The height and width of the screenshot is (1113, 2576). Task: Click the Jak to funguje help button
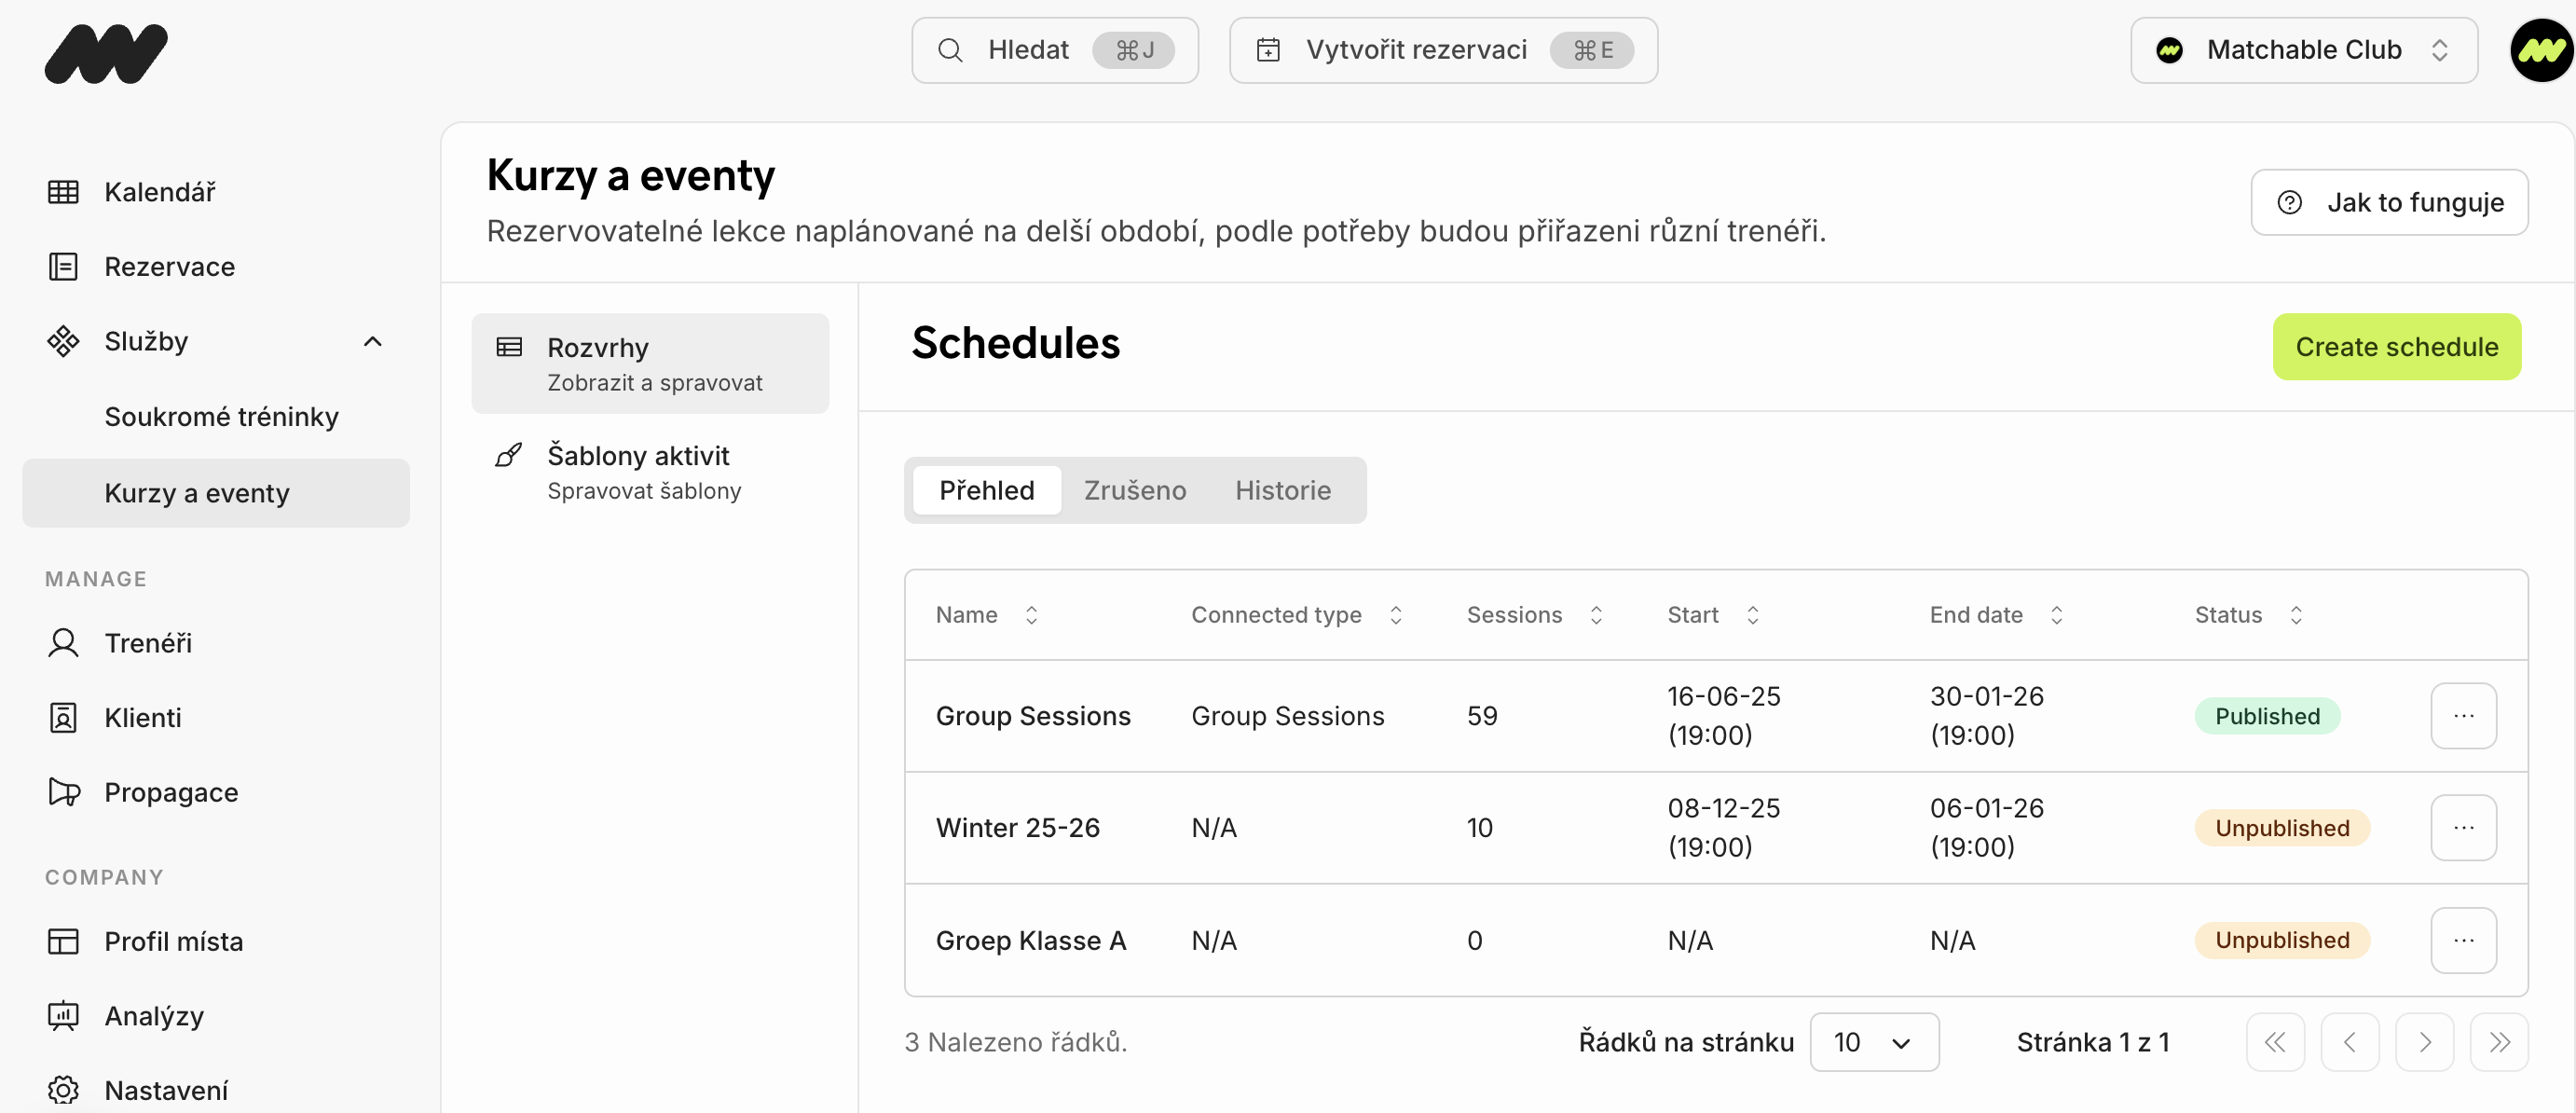point(2389,202)
